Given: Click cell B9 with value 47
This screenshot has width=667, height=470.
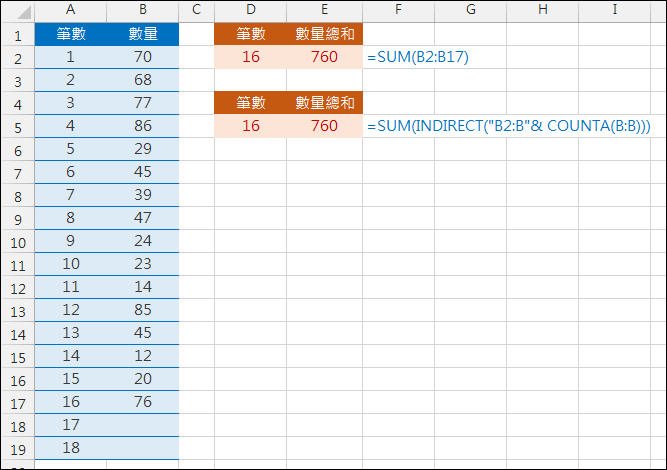Looking at the screenshot, I should 143,218.
